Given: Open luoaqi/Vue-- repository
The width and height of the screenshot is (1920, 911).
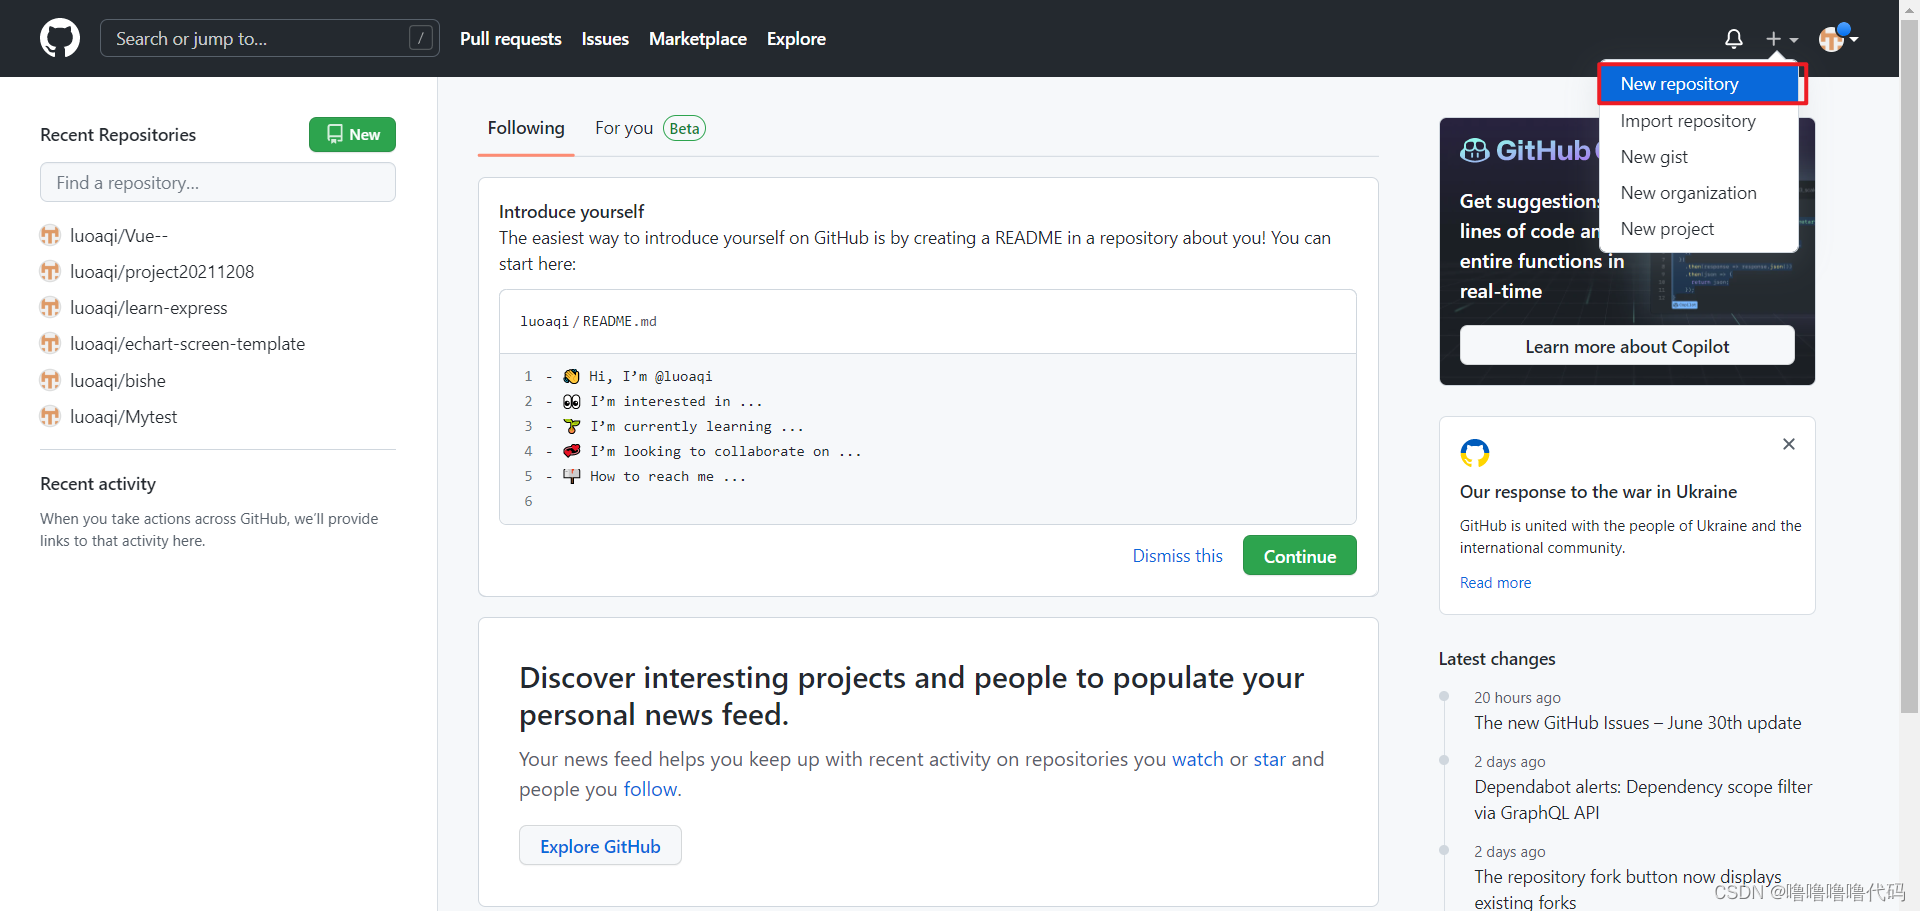Looking at the screenshot, I should pos(119,236).
